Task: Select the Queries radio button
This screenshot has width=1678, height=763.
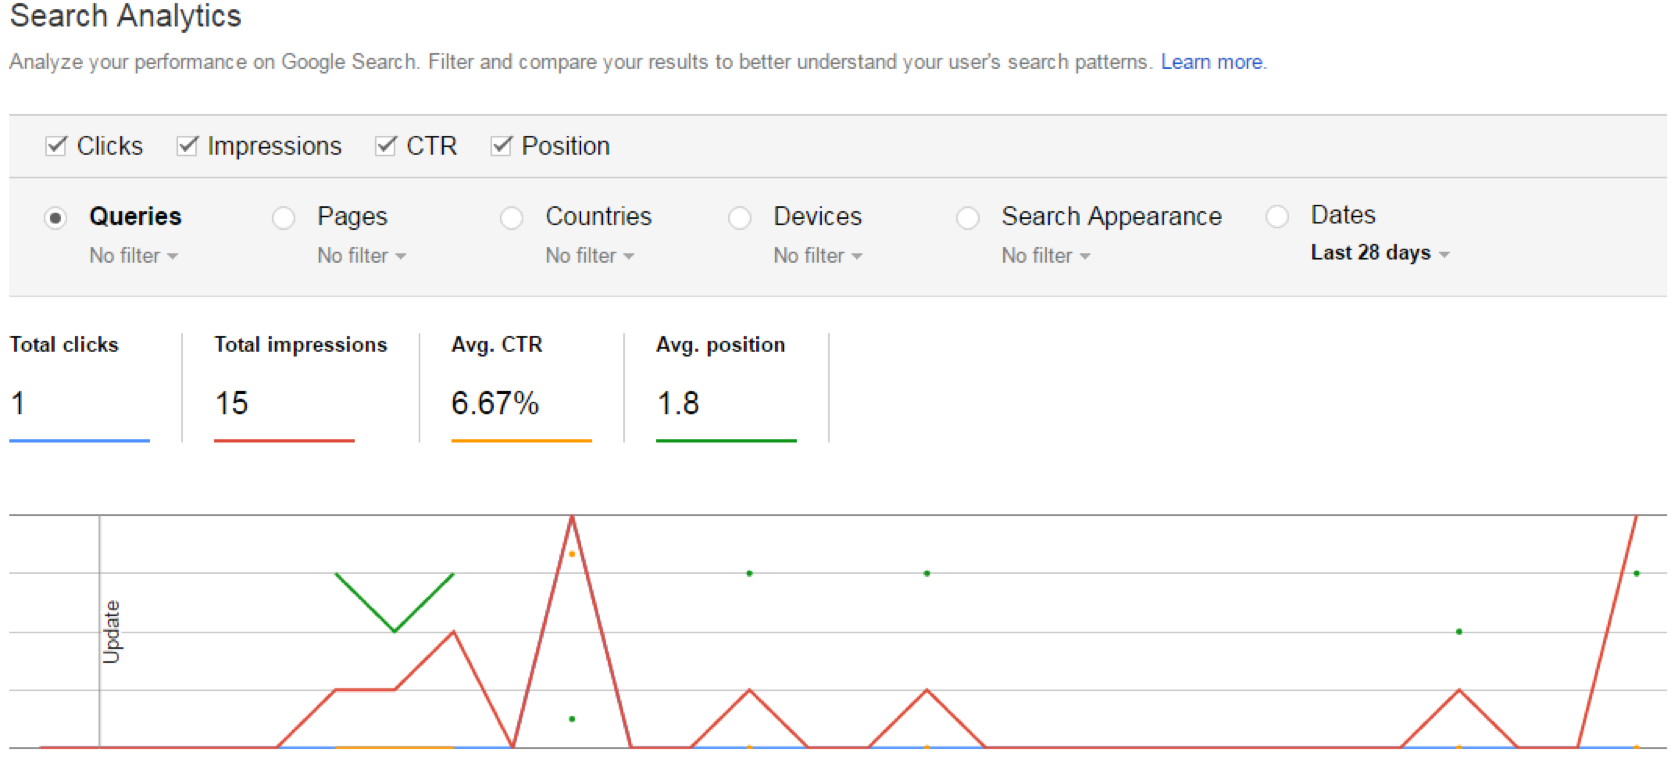Action: point(56,217)
